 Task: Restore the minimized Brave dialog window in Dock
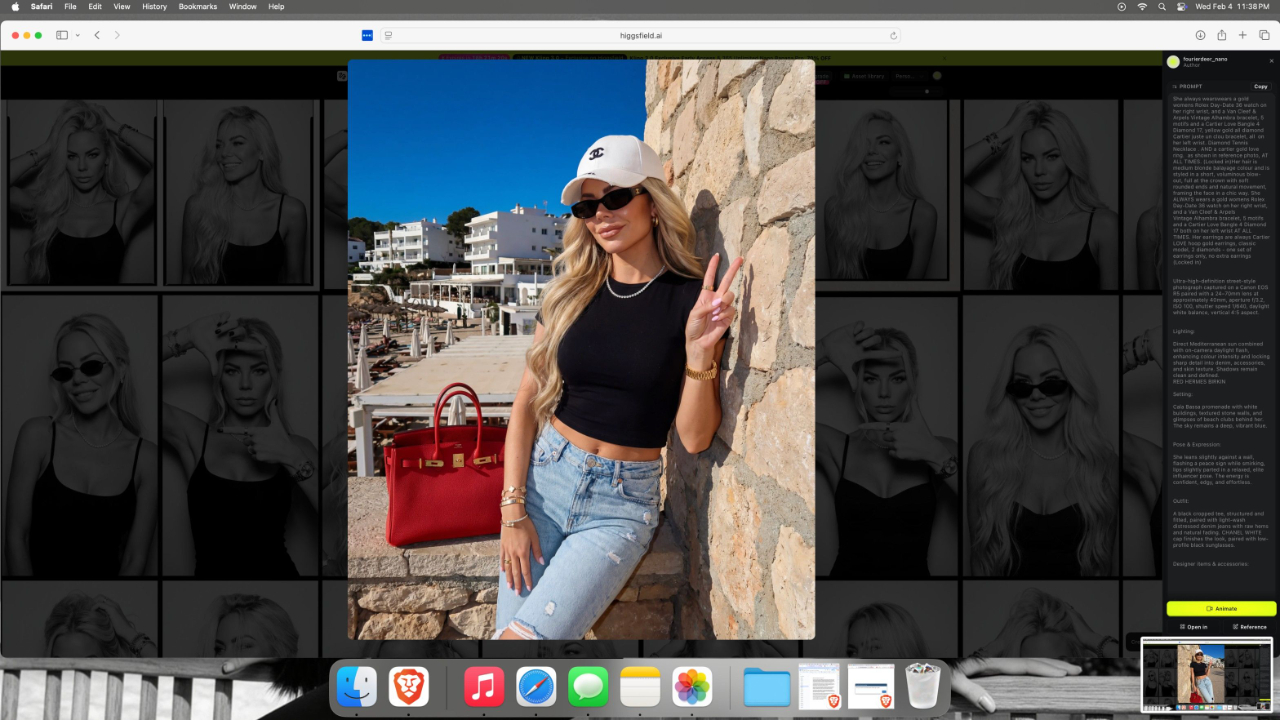click(871, 687)
